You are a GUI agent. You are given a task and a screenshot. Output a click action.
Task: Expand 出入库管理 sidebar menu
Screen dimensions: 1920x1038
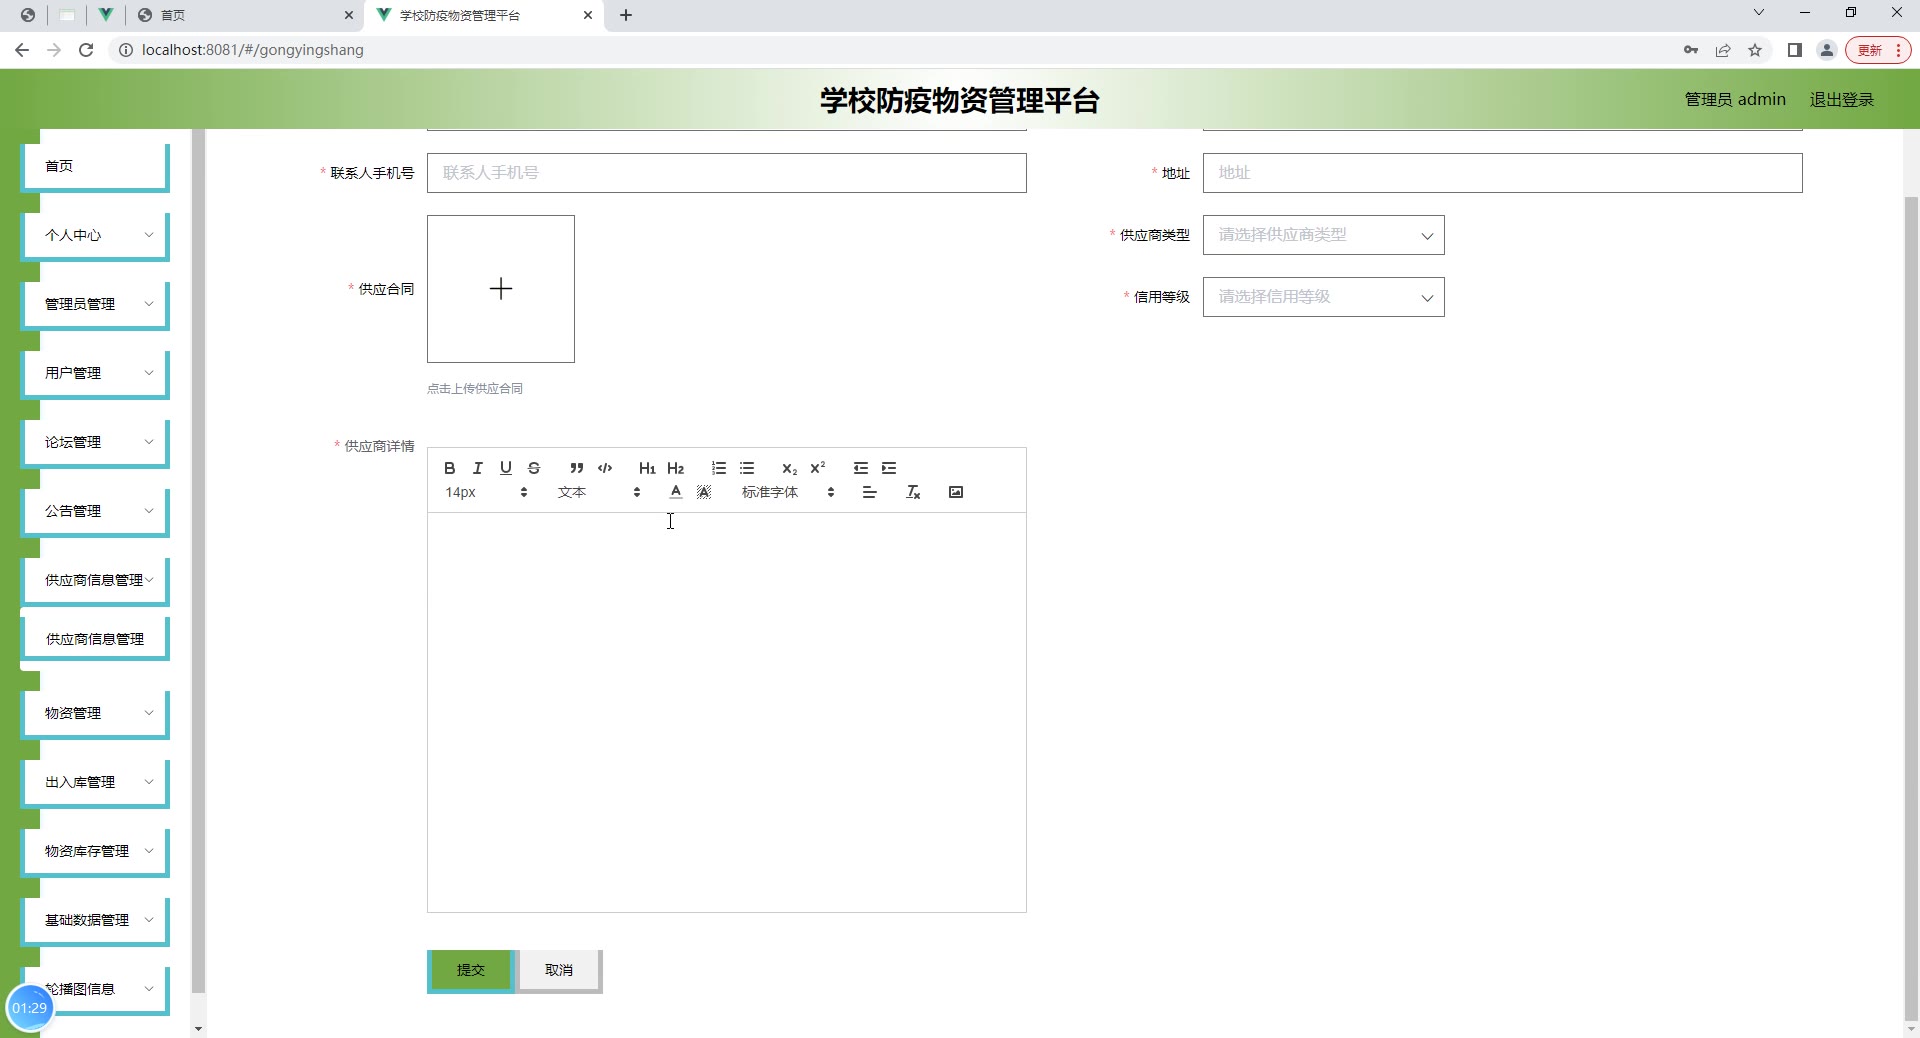click(95, 782)
